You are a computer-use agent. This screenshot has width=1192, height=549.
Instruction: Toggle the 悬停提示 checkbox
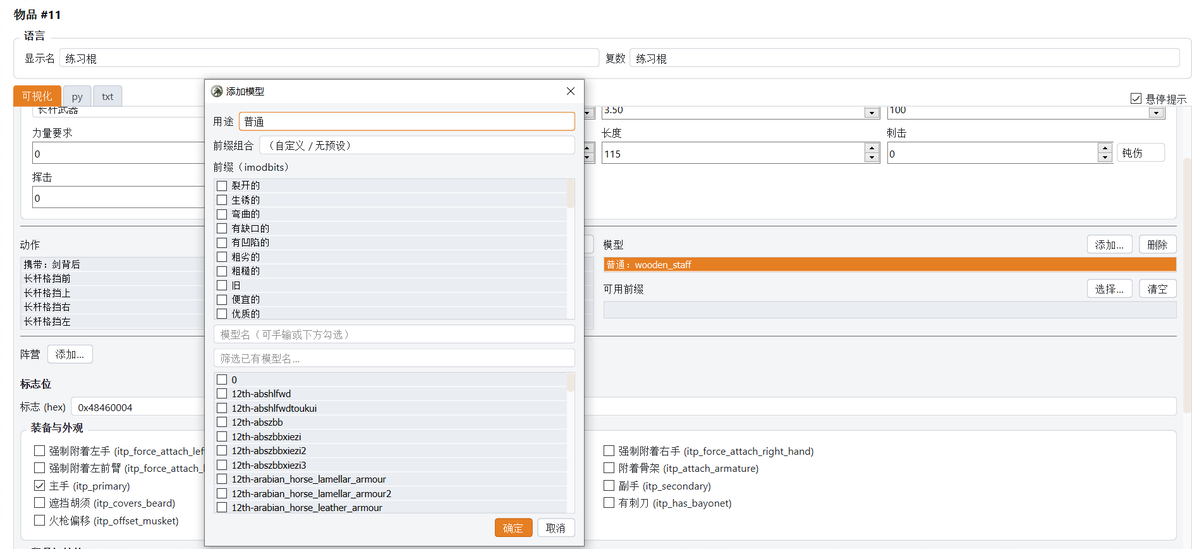coord(1137,98)
